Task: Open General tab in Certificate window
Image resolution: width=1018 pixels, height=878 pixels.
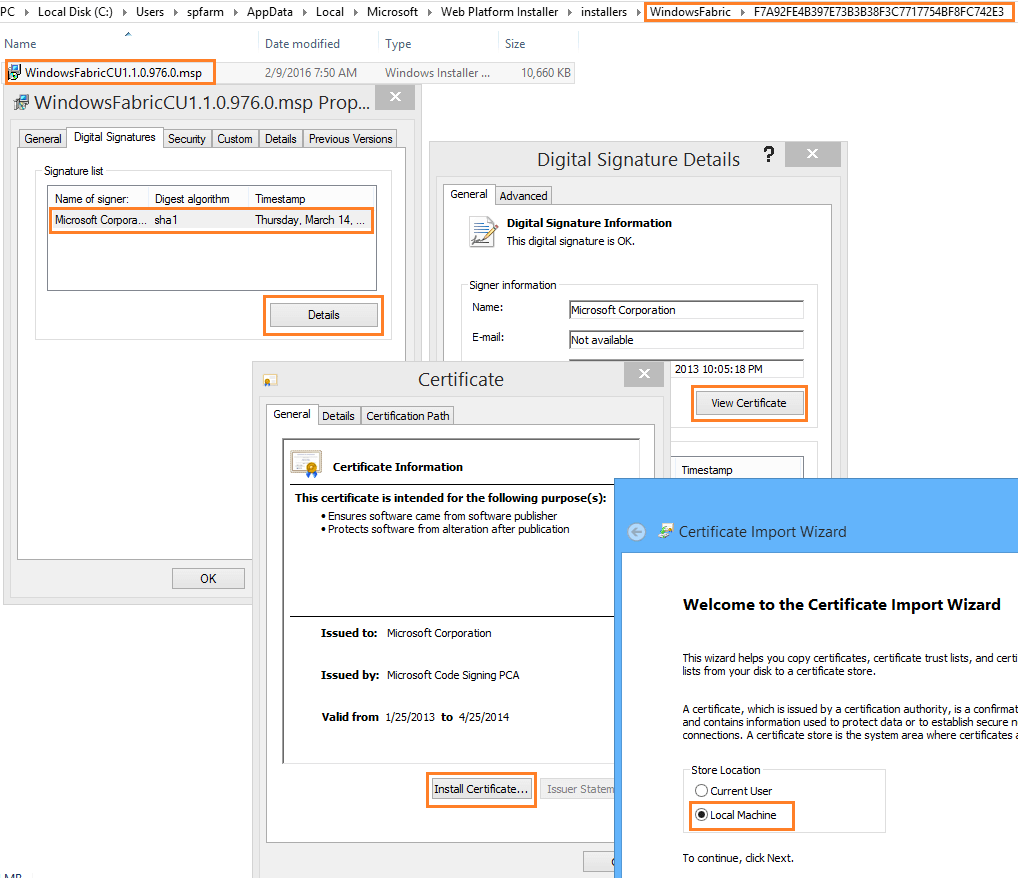Action: 292,414
